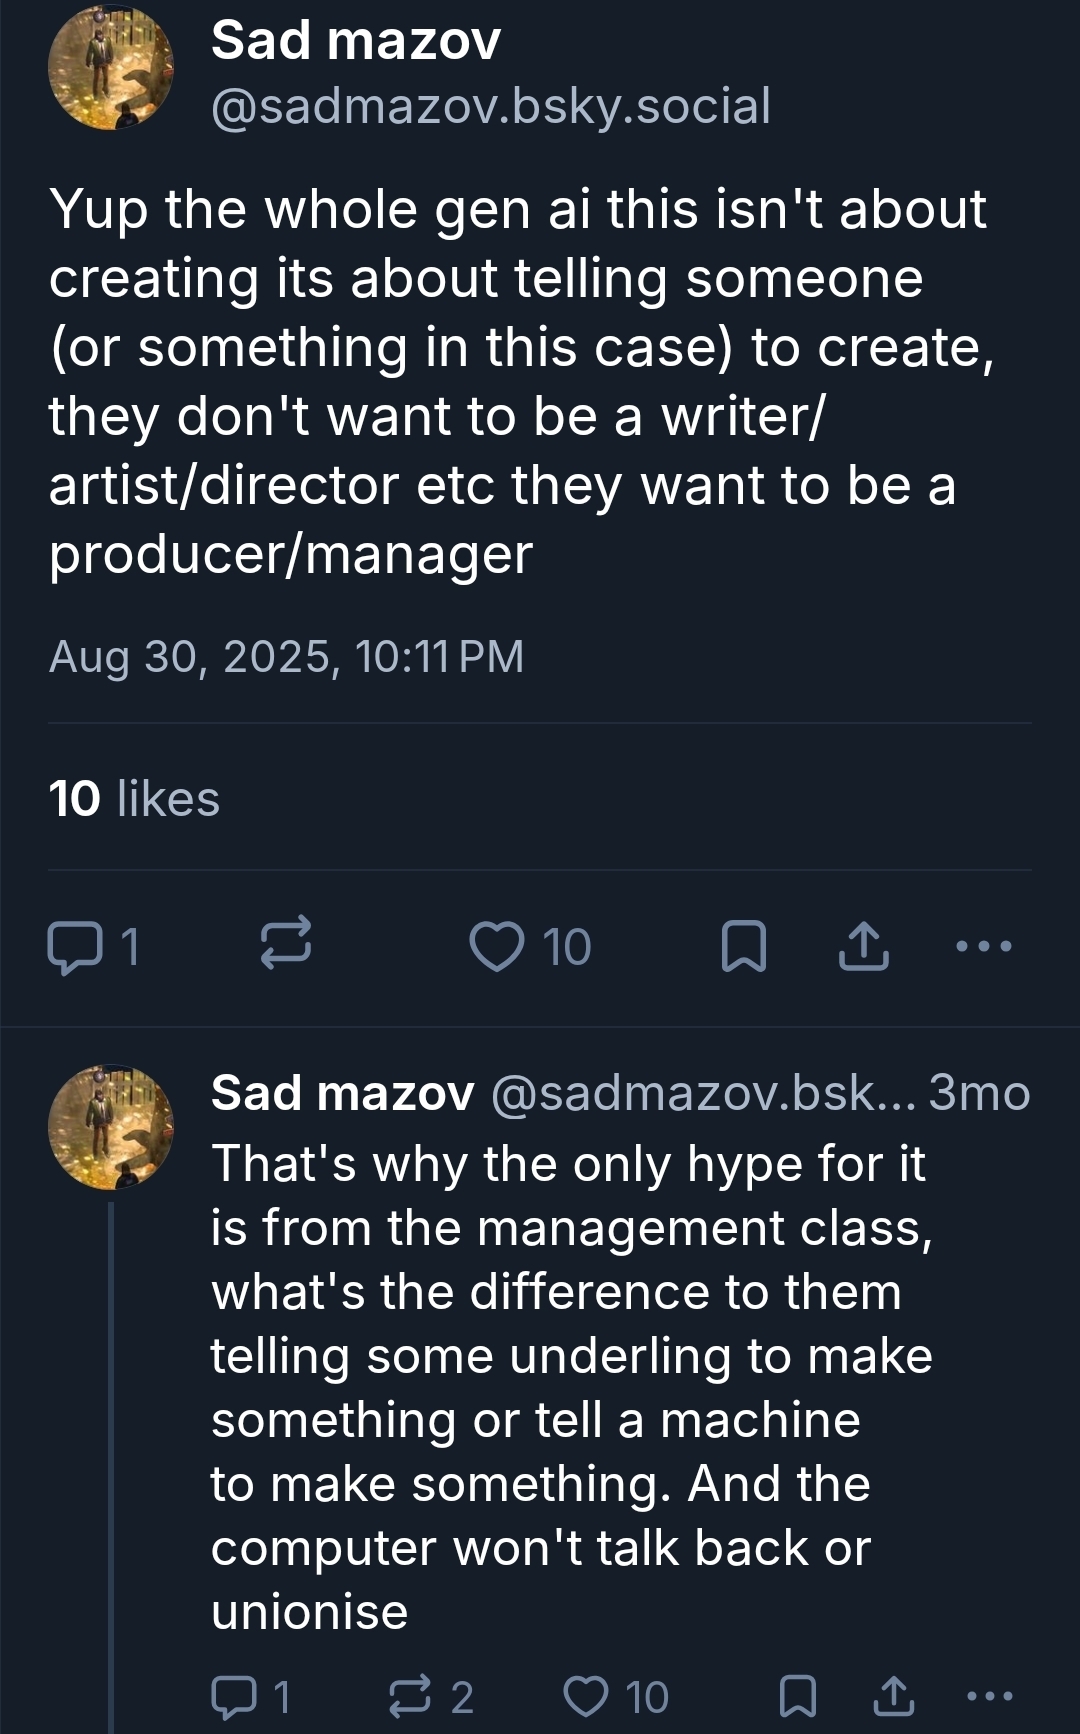View the 10 likes list
The width and height of the screenshot is (1080, 1734).
(x=134, y=799)
